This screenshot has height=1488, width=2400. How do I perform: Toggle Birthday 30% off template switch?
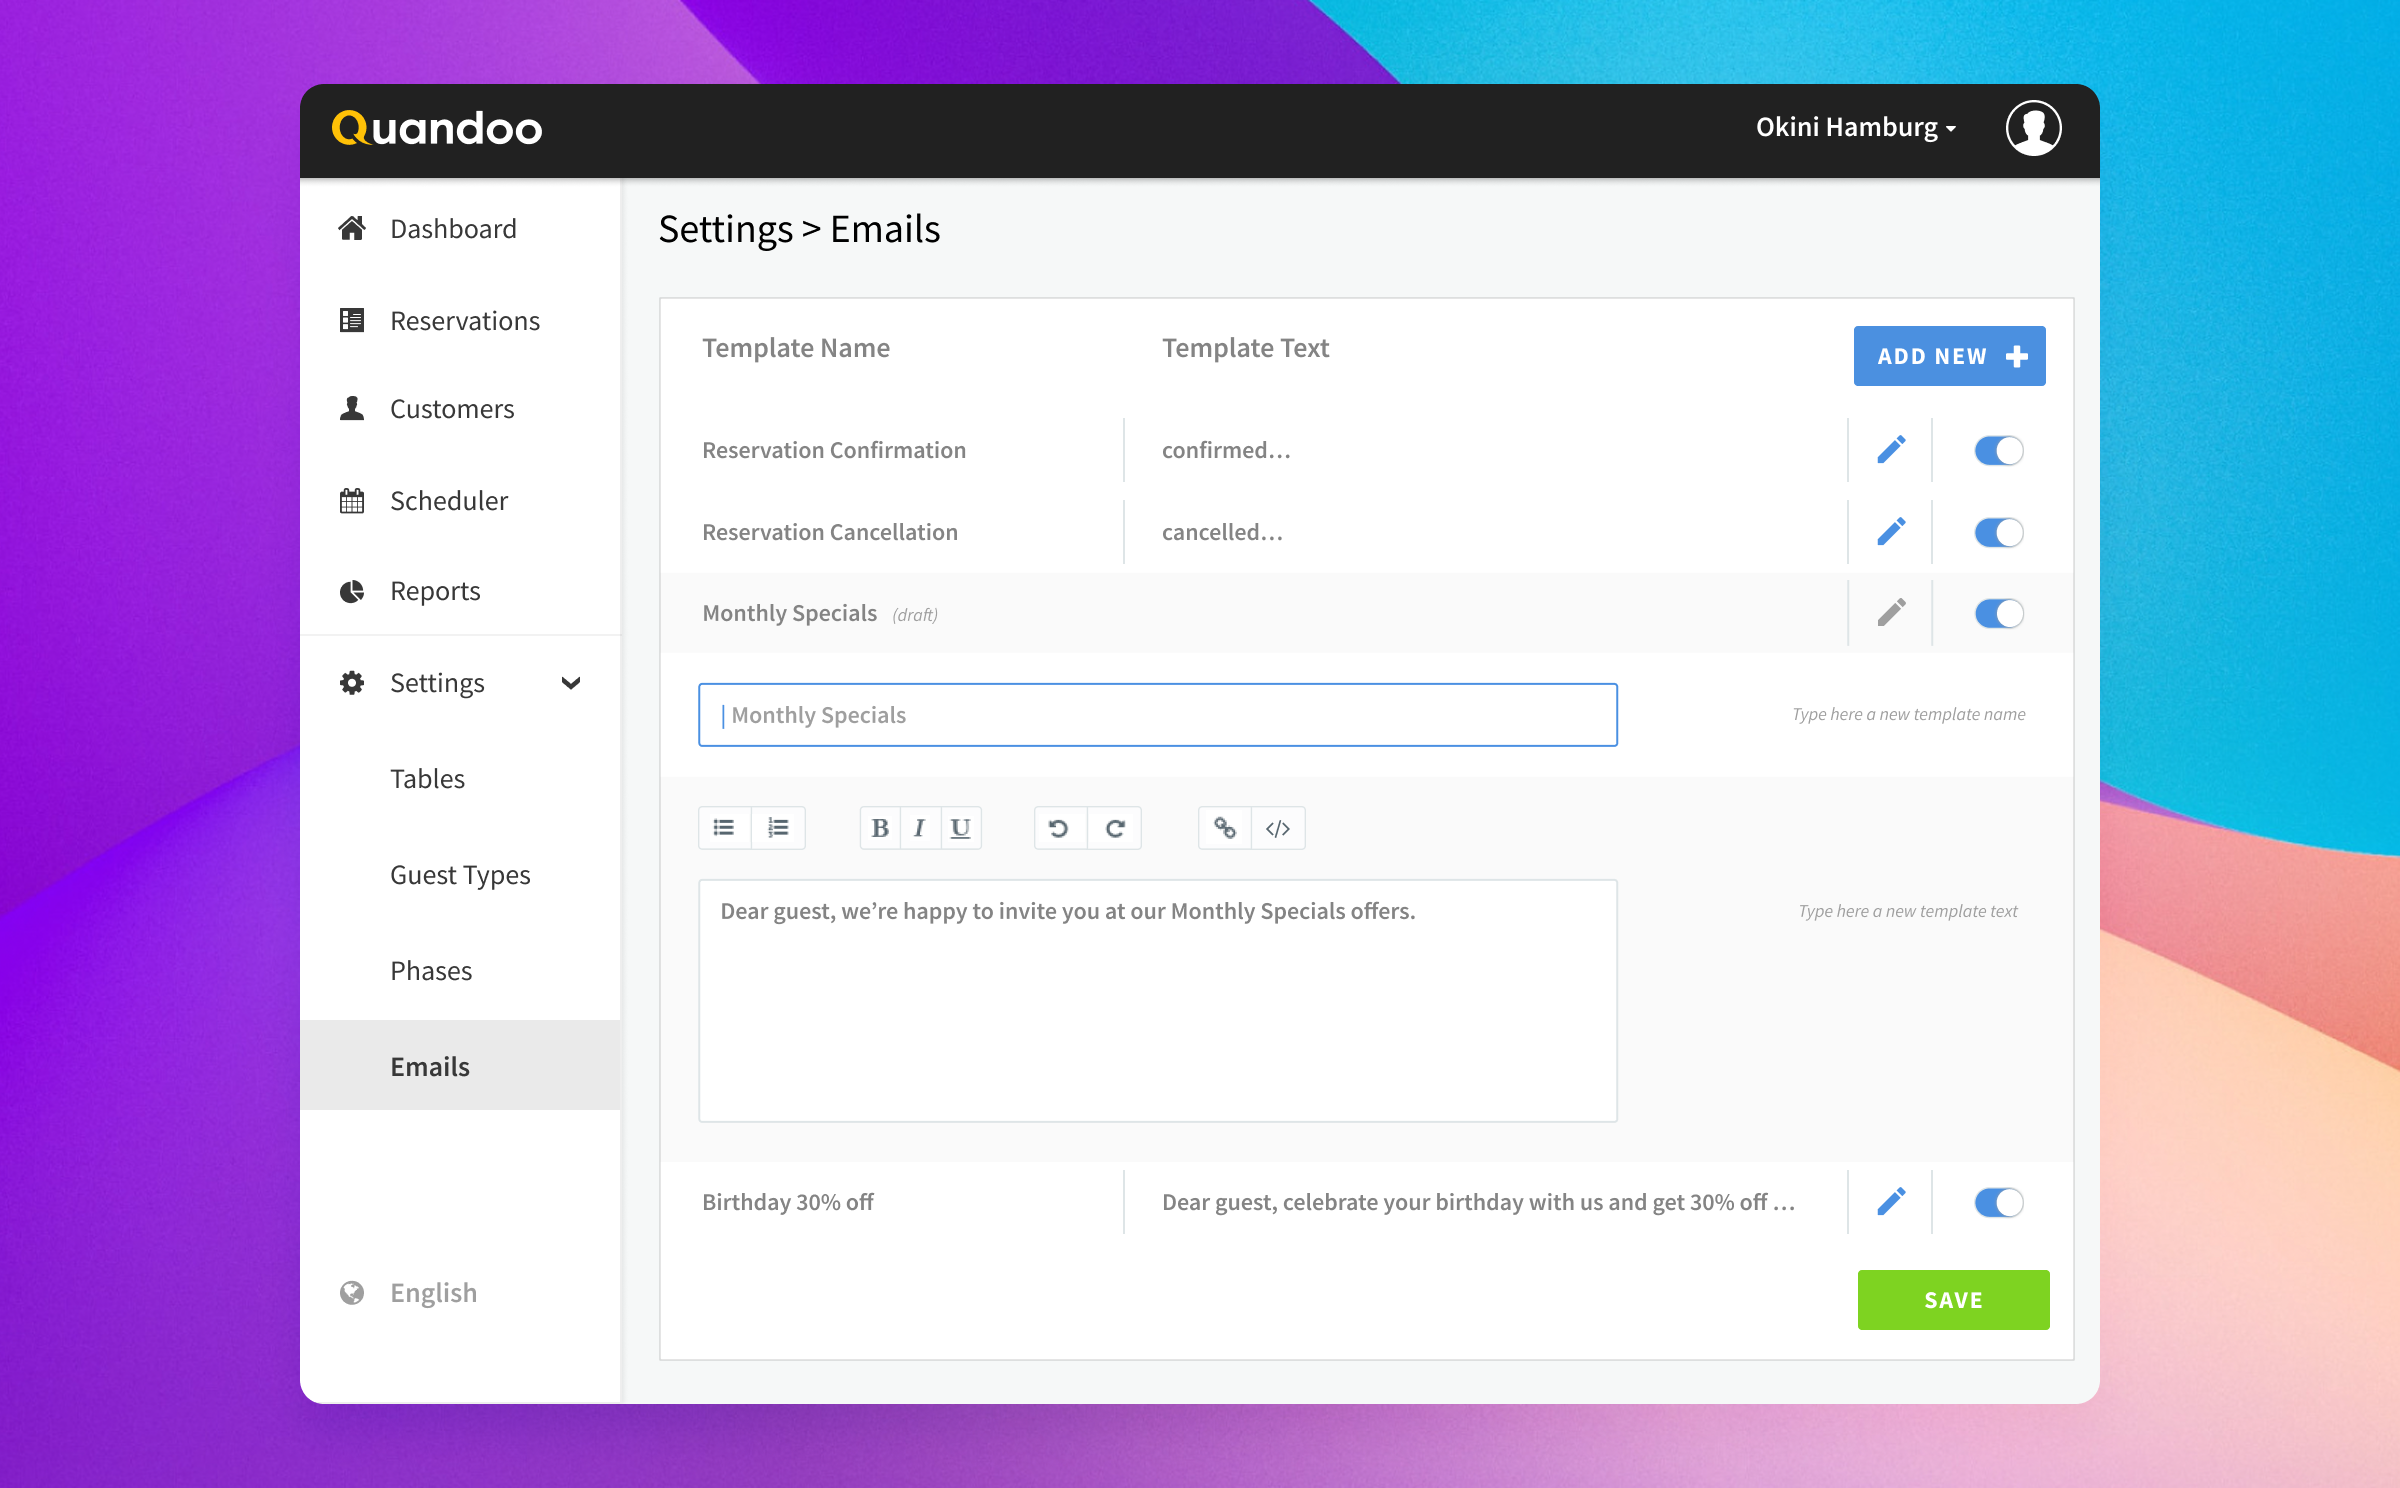[x=1998, y=1202]
